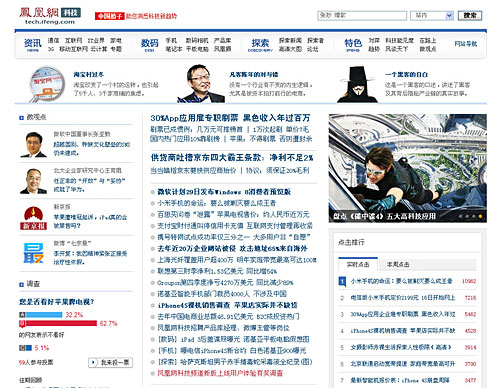Open article 微软计划29日发布Windows 8消费者预览版

click(x=224, y=192)
